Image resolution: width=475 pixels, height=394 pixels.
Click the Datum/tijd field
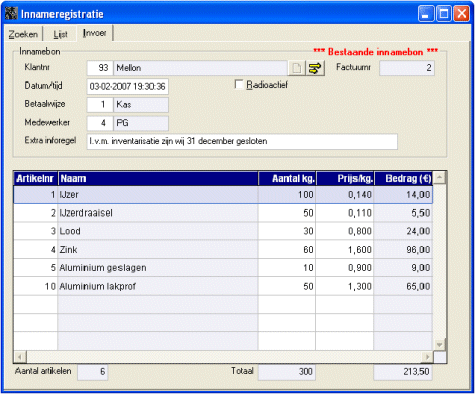pos(128,87)
